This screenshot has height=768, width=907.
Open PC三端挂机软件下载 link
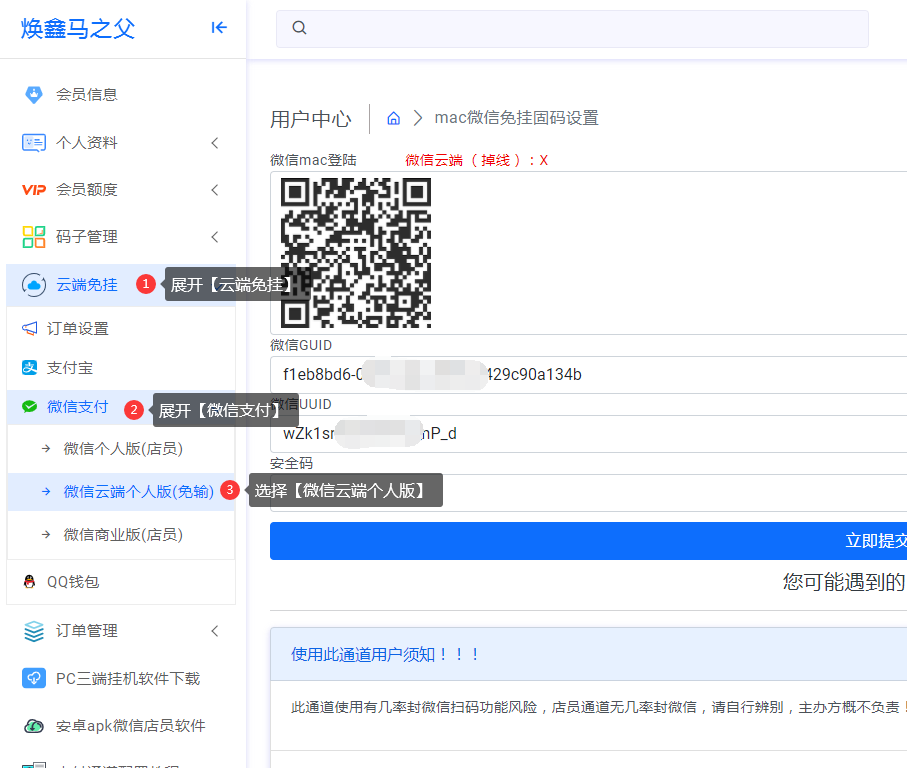point(128,678)
